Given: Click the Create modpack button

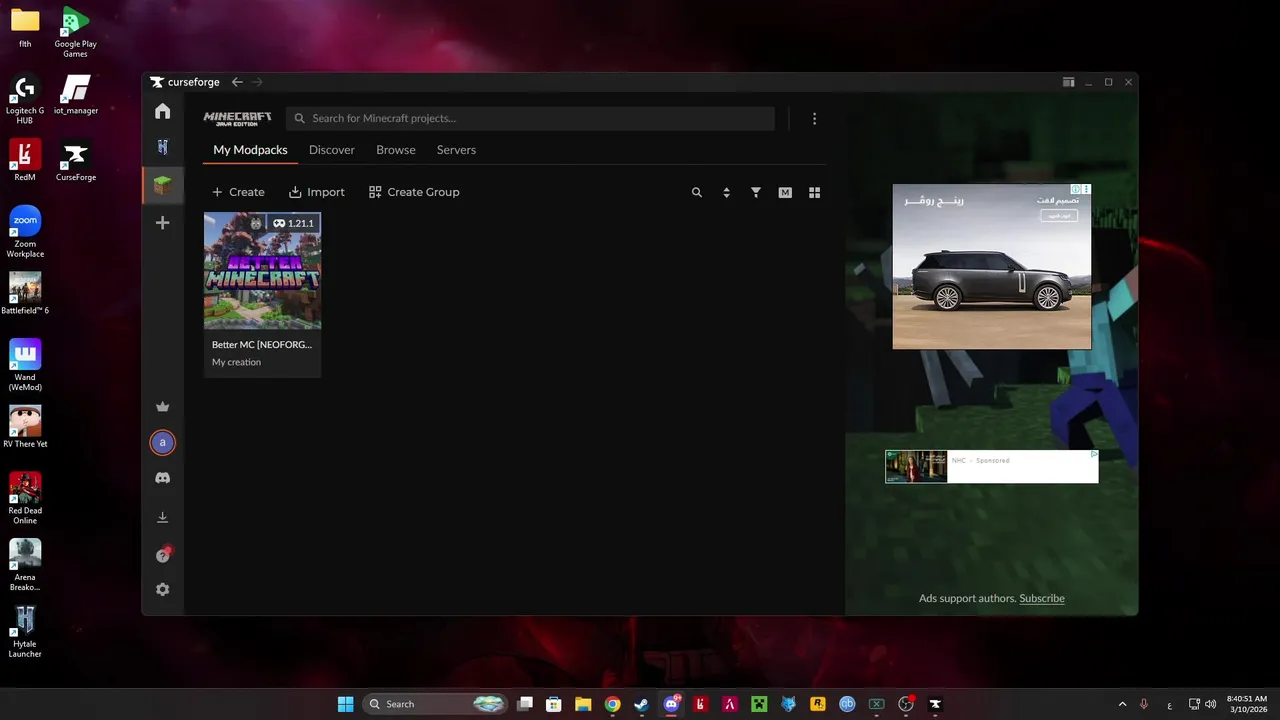Looking at the screenshot, I should [238, 192].
